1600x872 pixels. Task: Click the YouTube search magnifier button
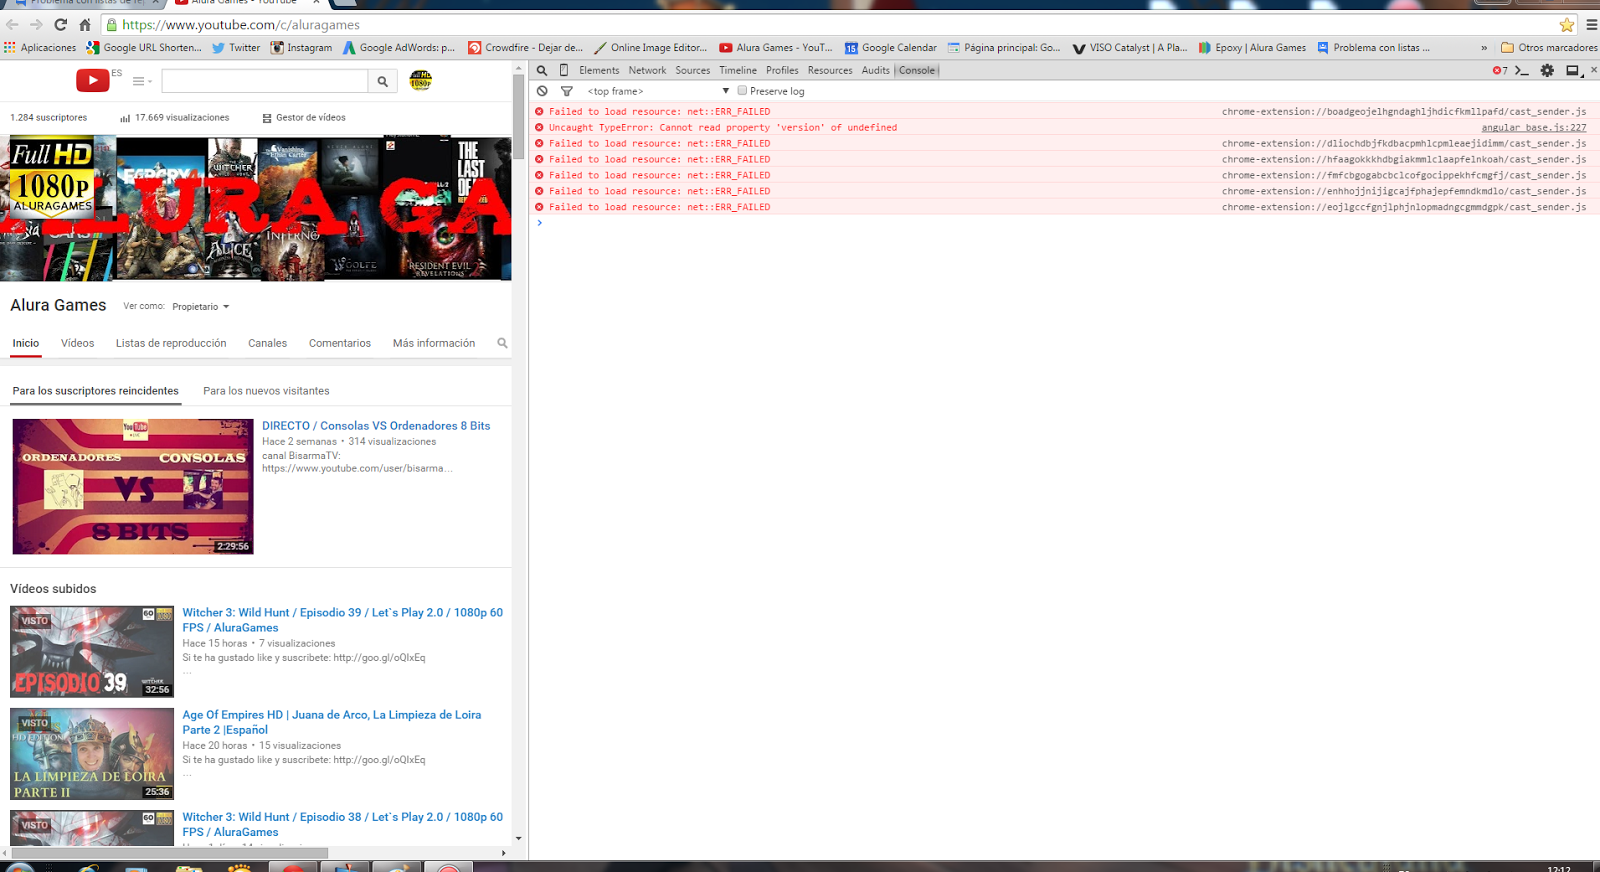383,81
